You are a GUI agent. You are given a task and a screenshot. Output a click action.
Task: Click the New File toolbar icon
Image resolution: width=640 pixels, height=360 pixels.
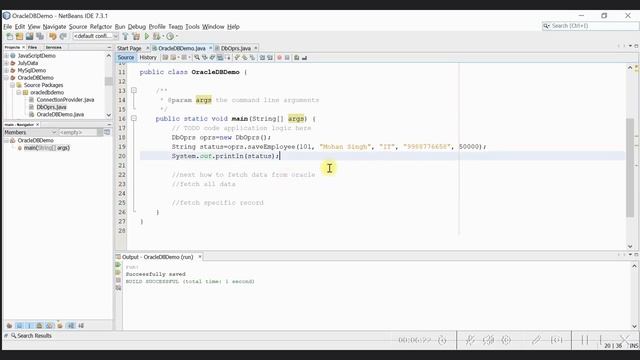click(10, 36)
